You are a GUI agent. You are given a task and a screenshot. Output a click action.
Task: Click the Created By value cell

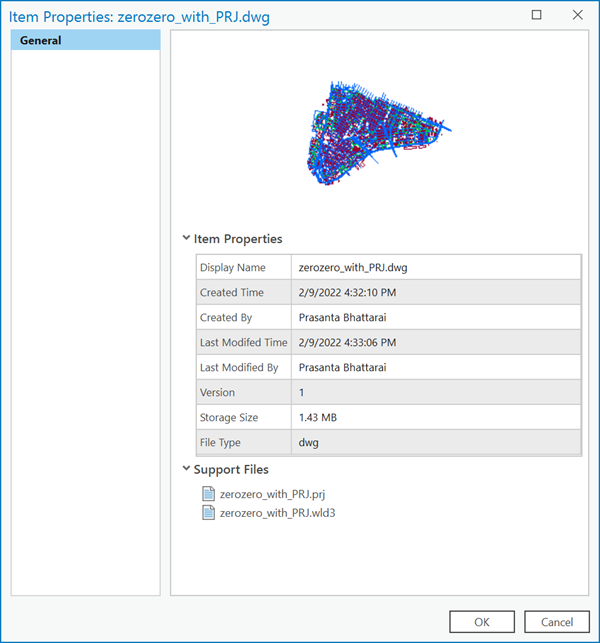436,317
